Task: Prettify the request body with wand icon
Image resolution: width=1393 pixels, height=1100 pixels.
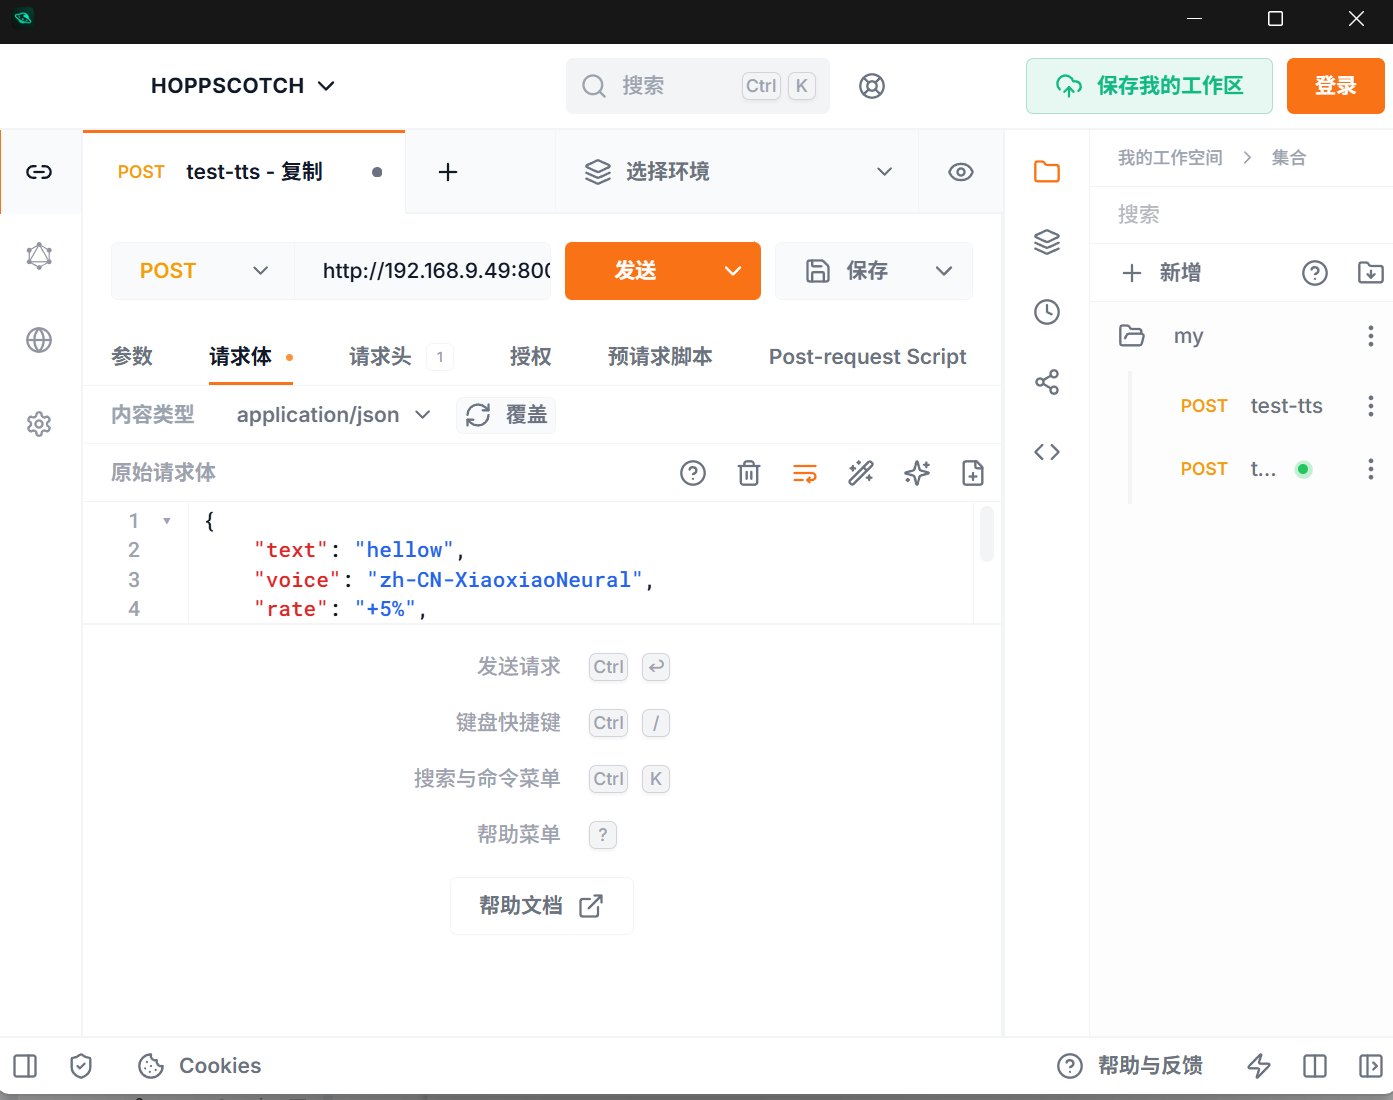Action: click(861, 473)
